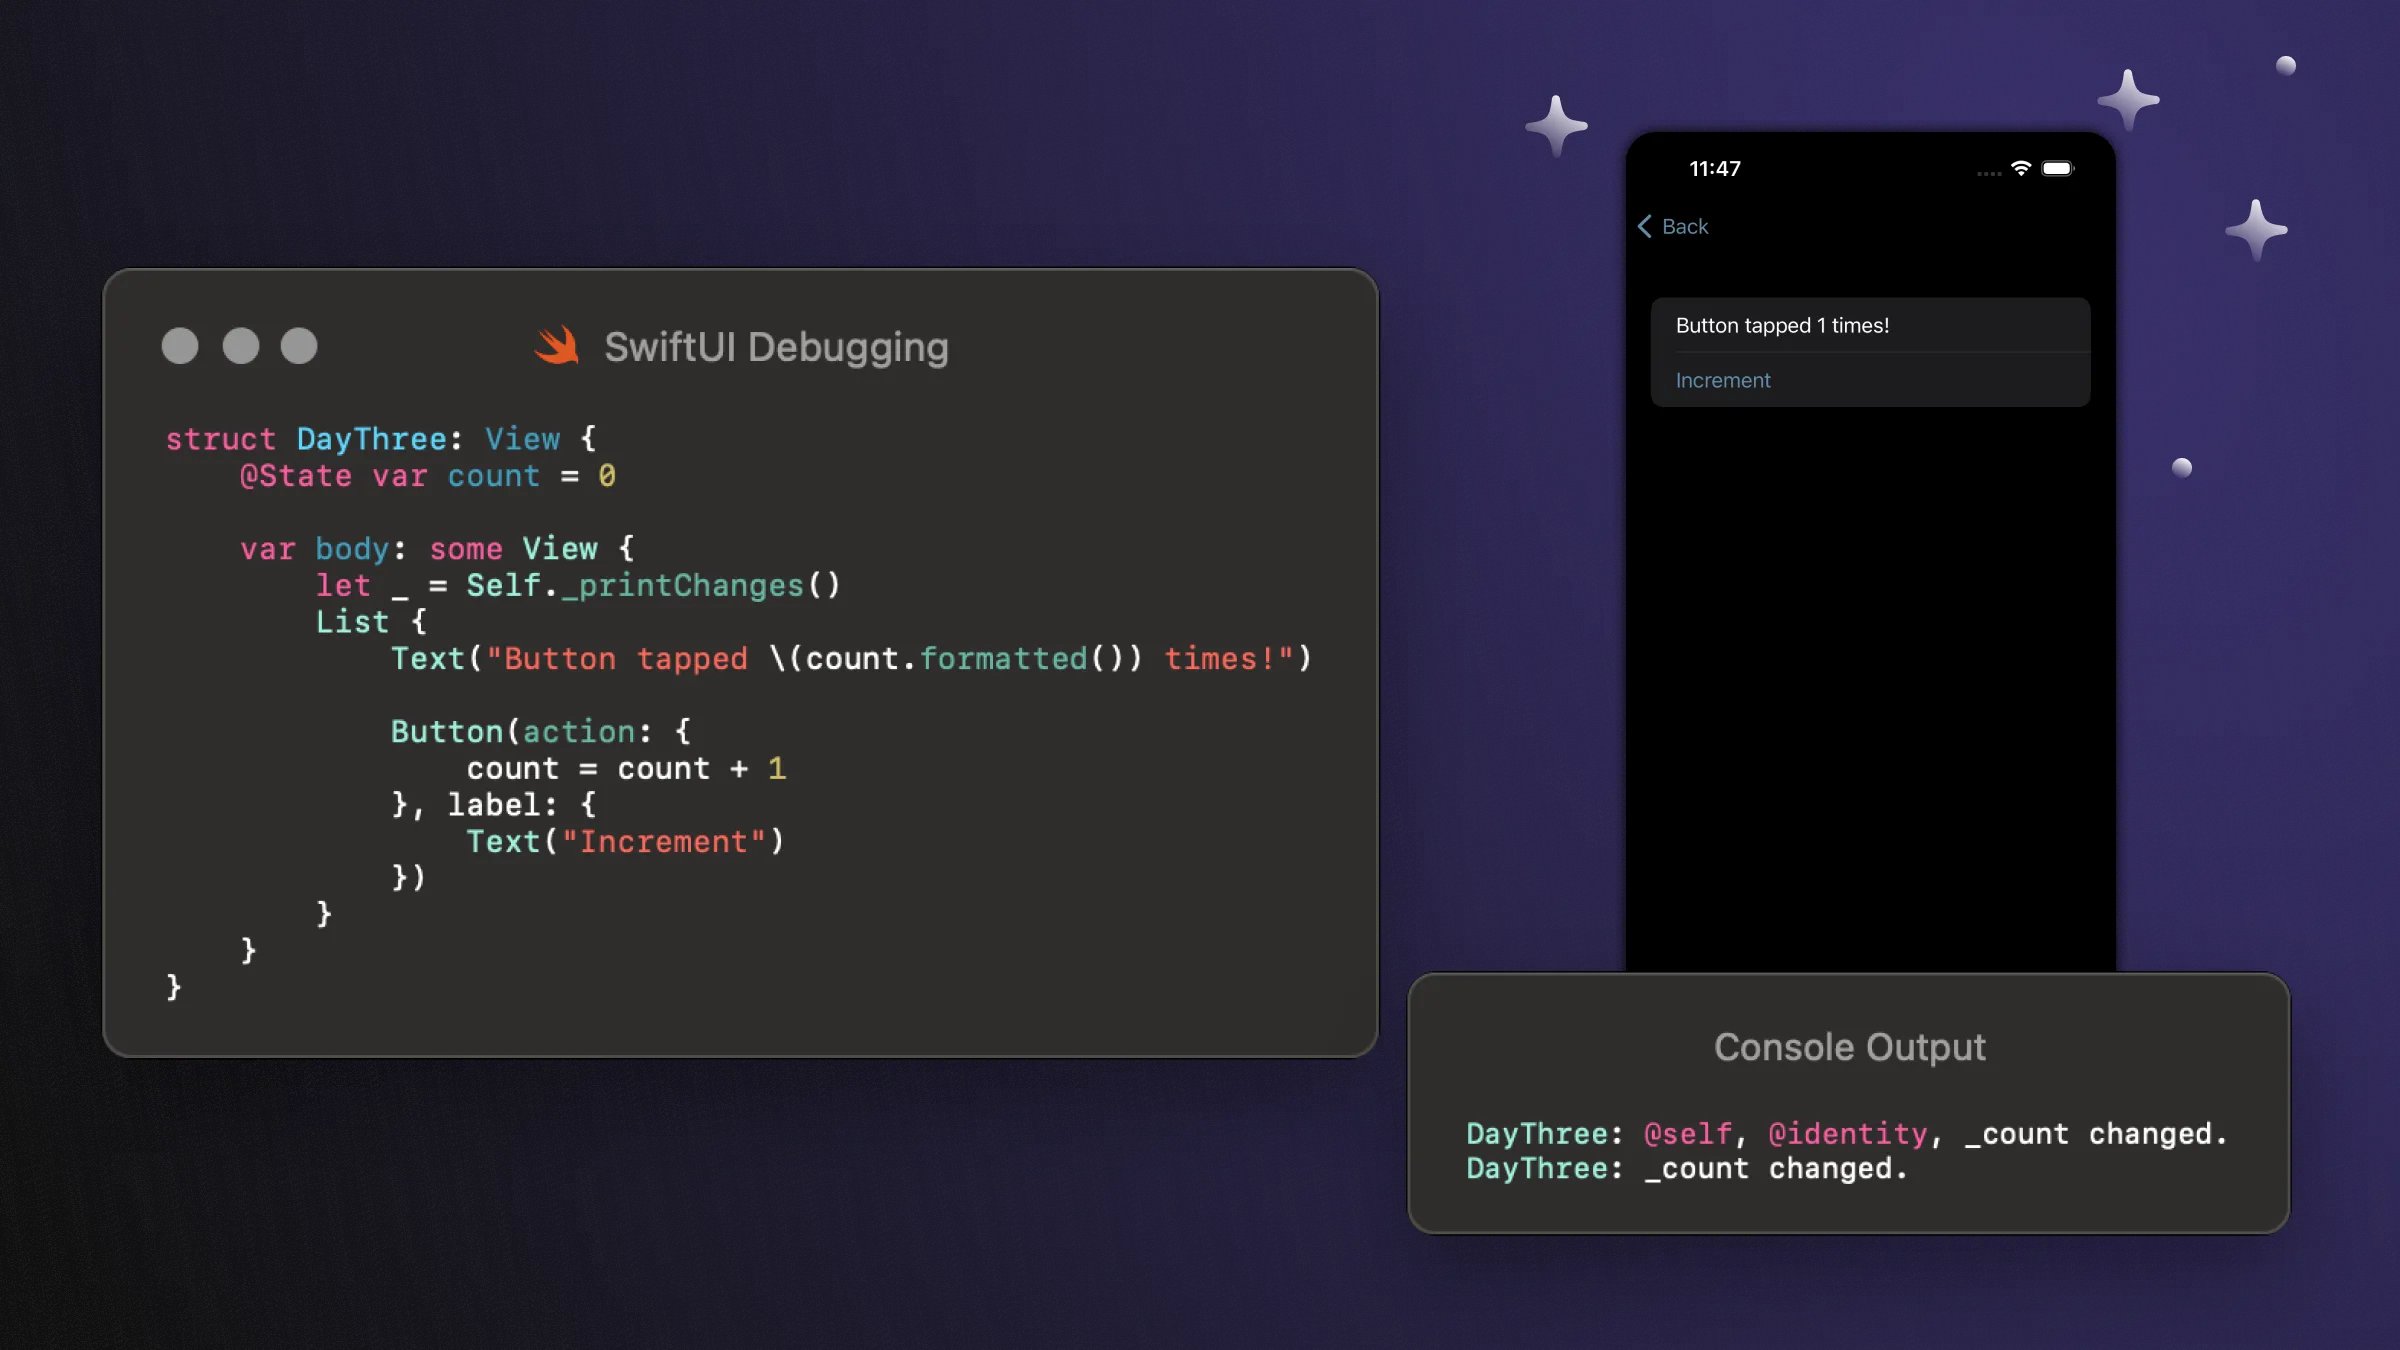The width and height of the screenshot is (2400, 1350).
Task: Click the DayThree struct name in the code
Action: click(x=371, y=438)
